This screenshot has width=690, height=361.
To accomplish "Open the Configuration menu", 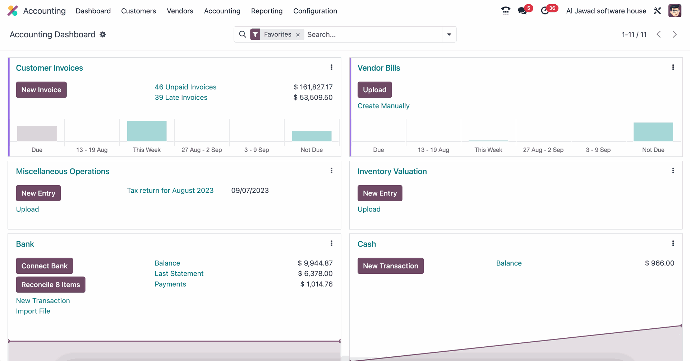I will [315, 11].
